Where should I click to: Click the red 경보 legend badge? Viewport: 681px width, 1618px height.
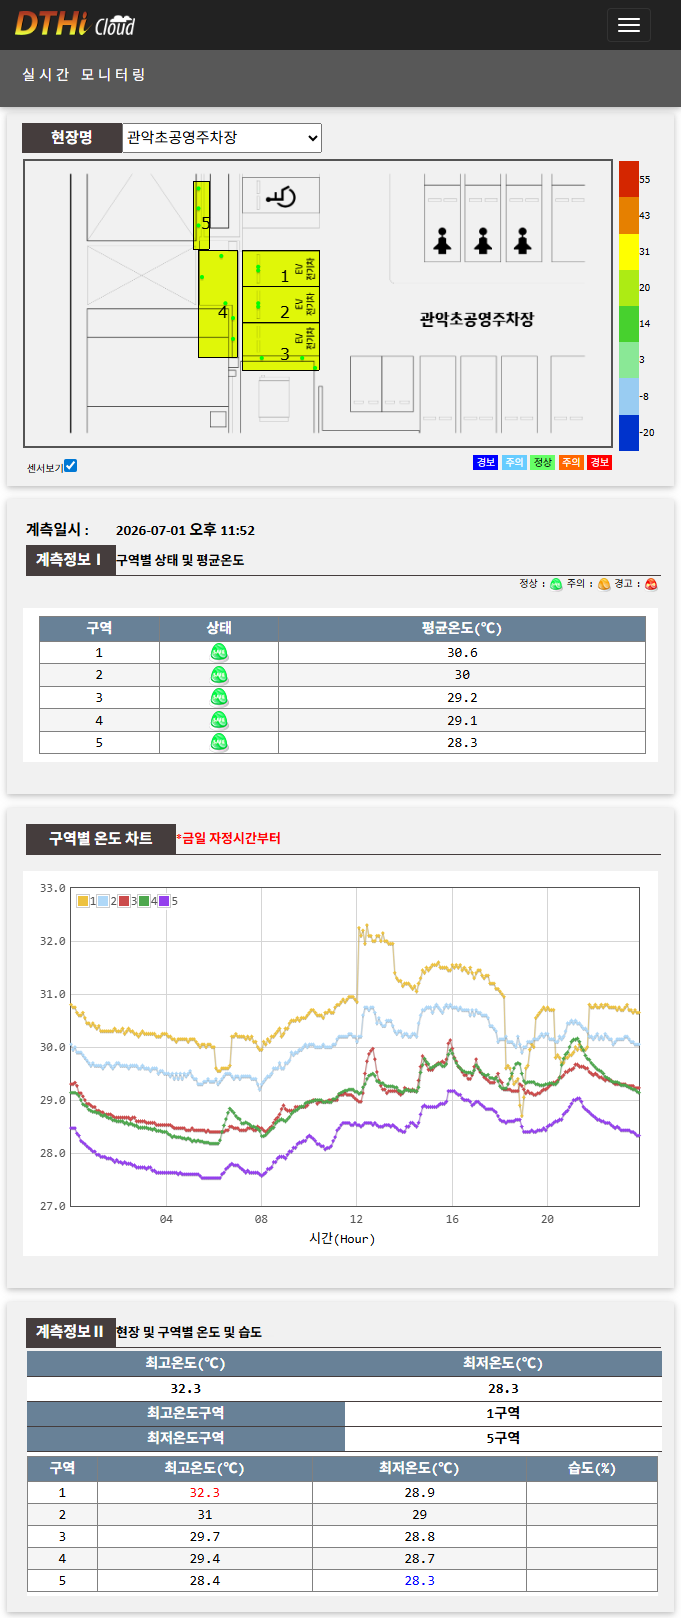[599, 462]
